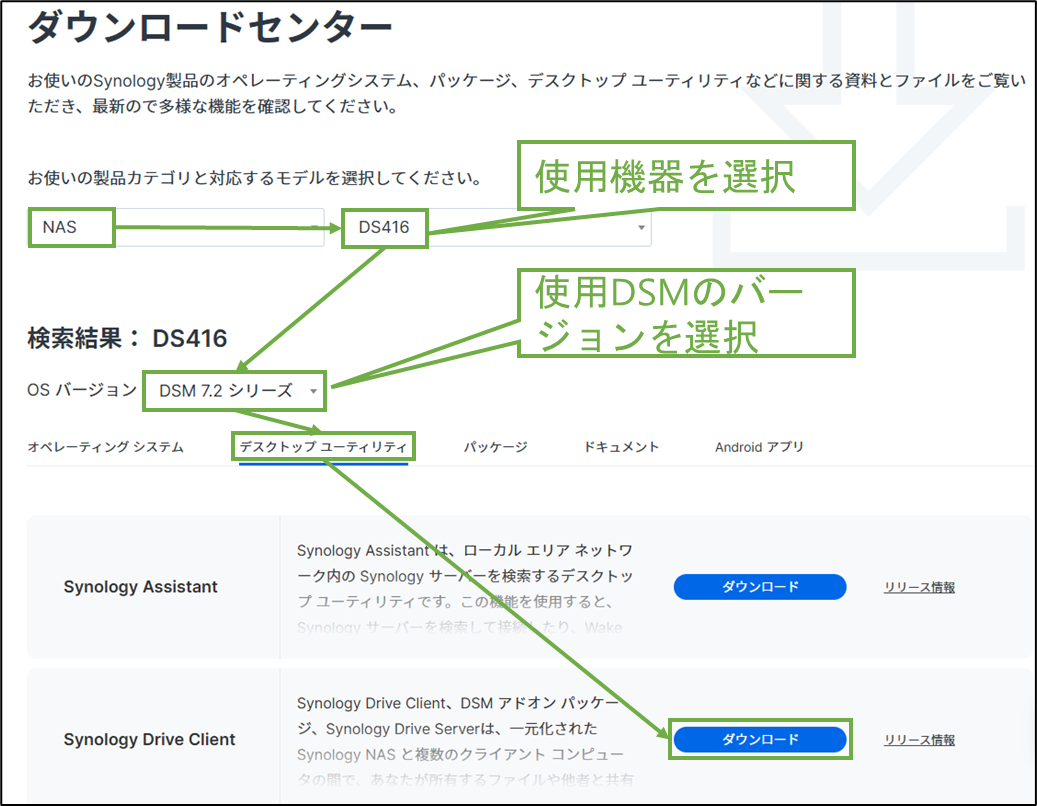The height and width of the screenshot is (806, 1037).
Task: Open the パッケージ tab
Action: coord(495,447)
